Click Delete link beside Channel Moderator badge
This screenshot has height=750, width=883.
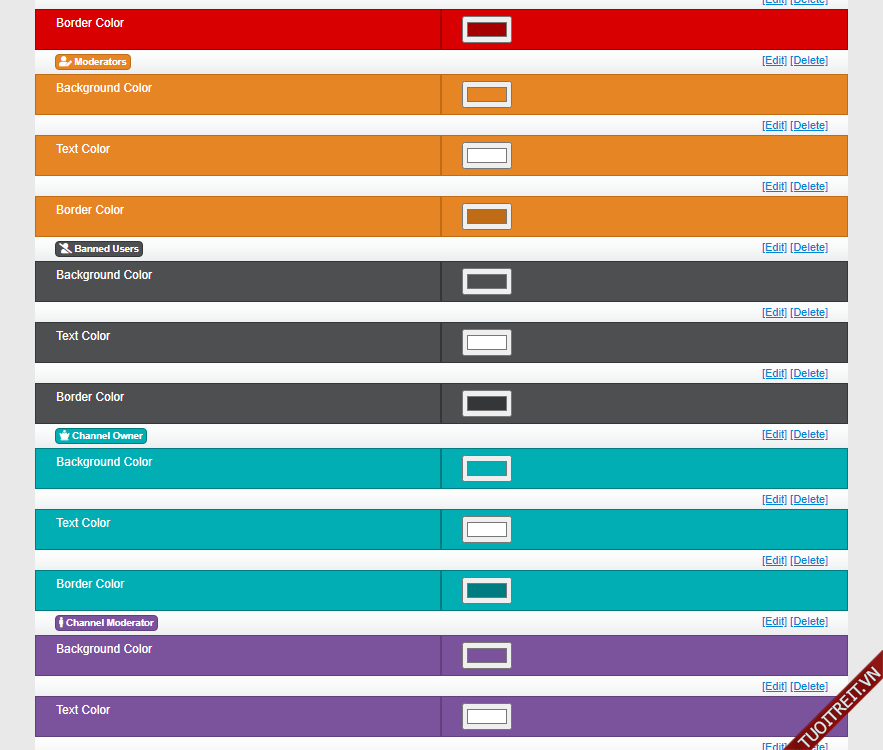point(809,622)
